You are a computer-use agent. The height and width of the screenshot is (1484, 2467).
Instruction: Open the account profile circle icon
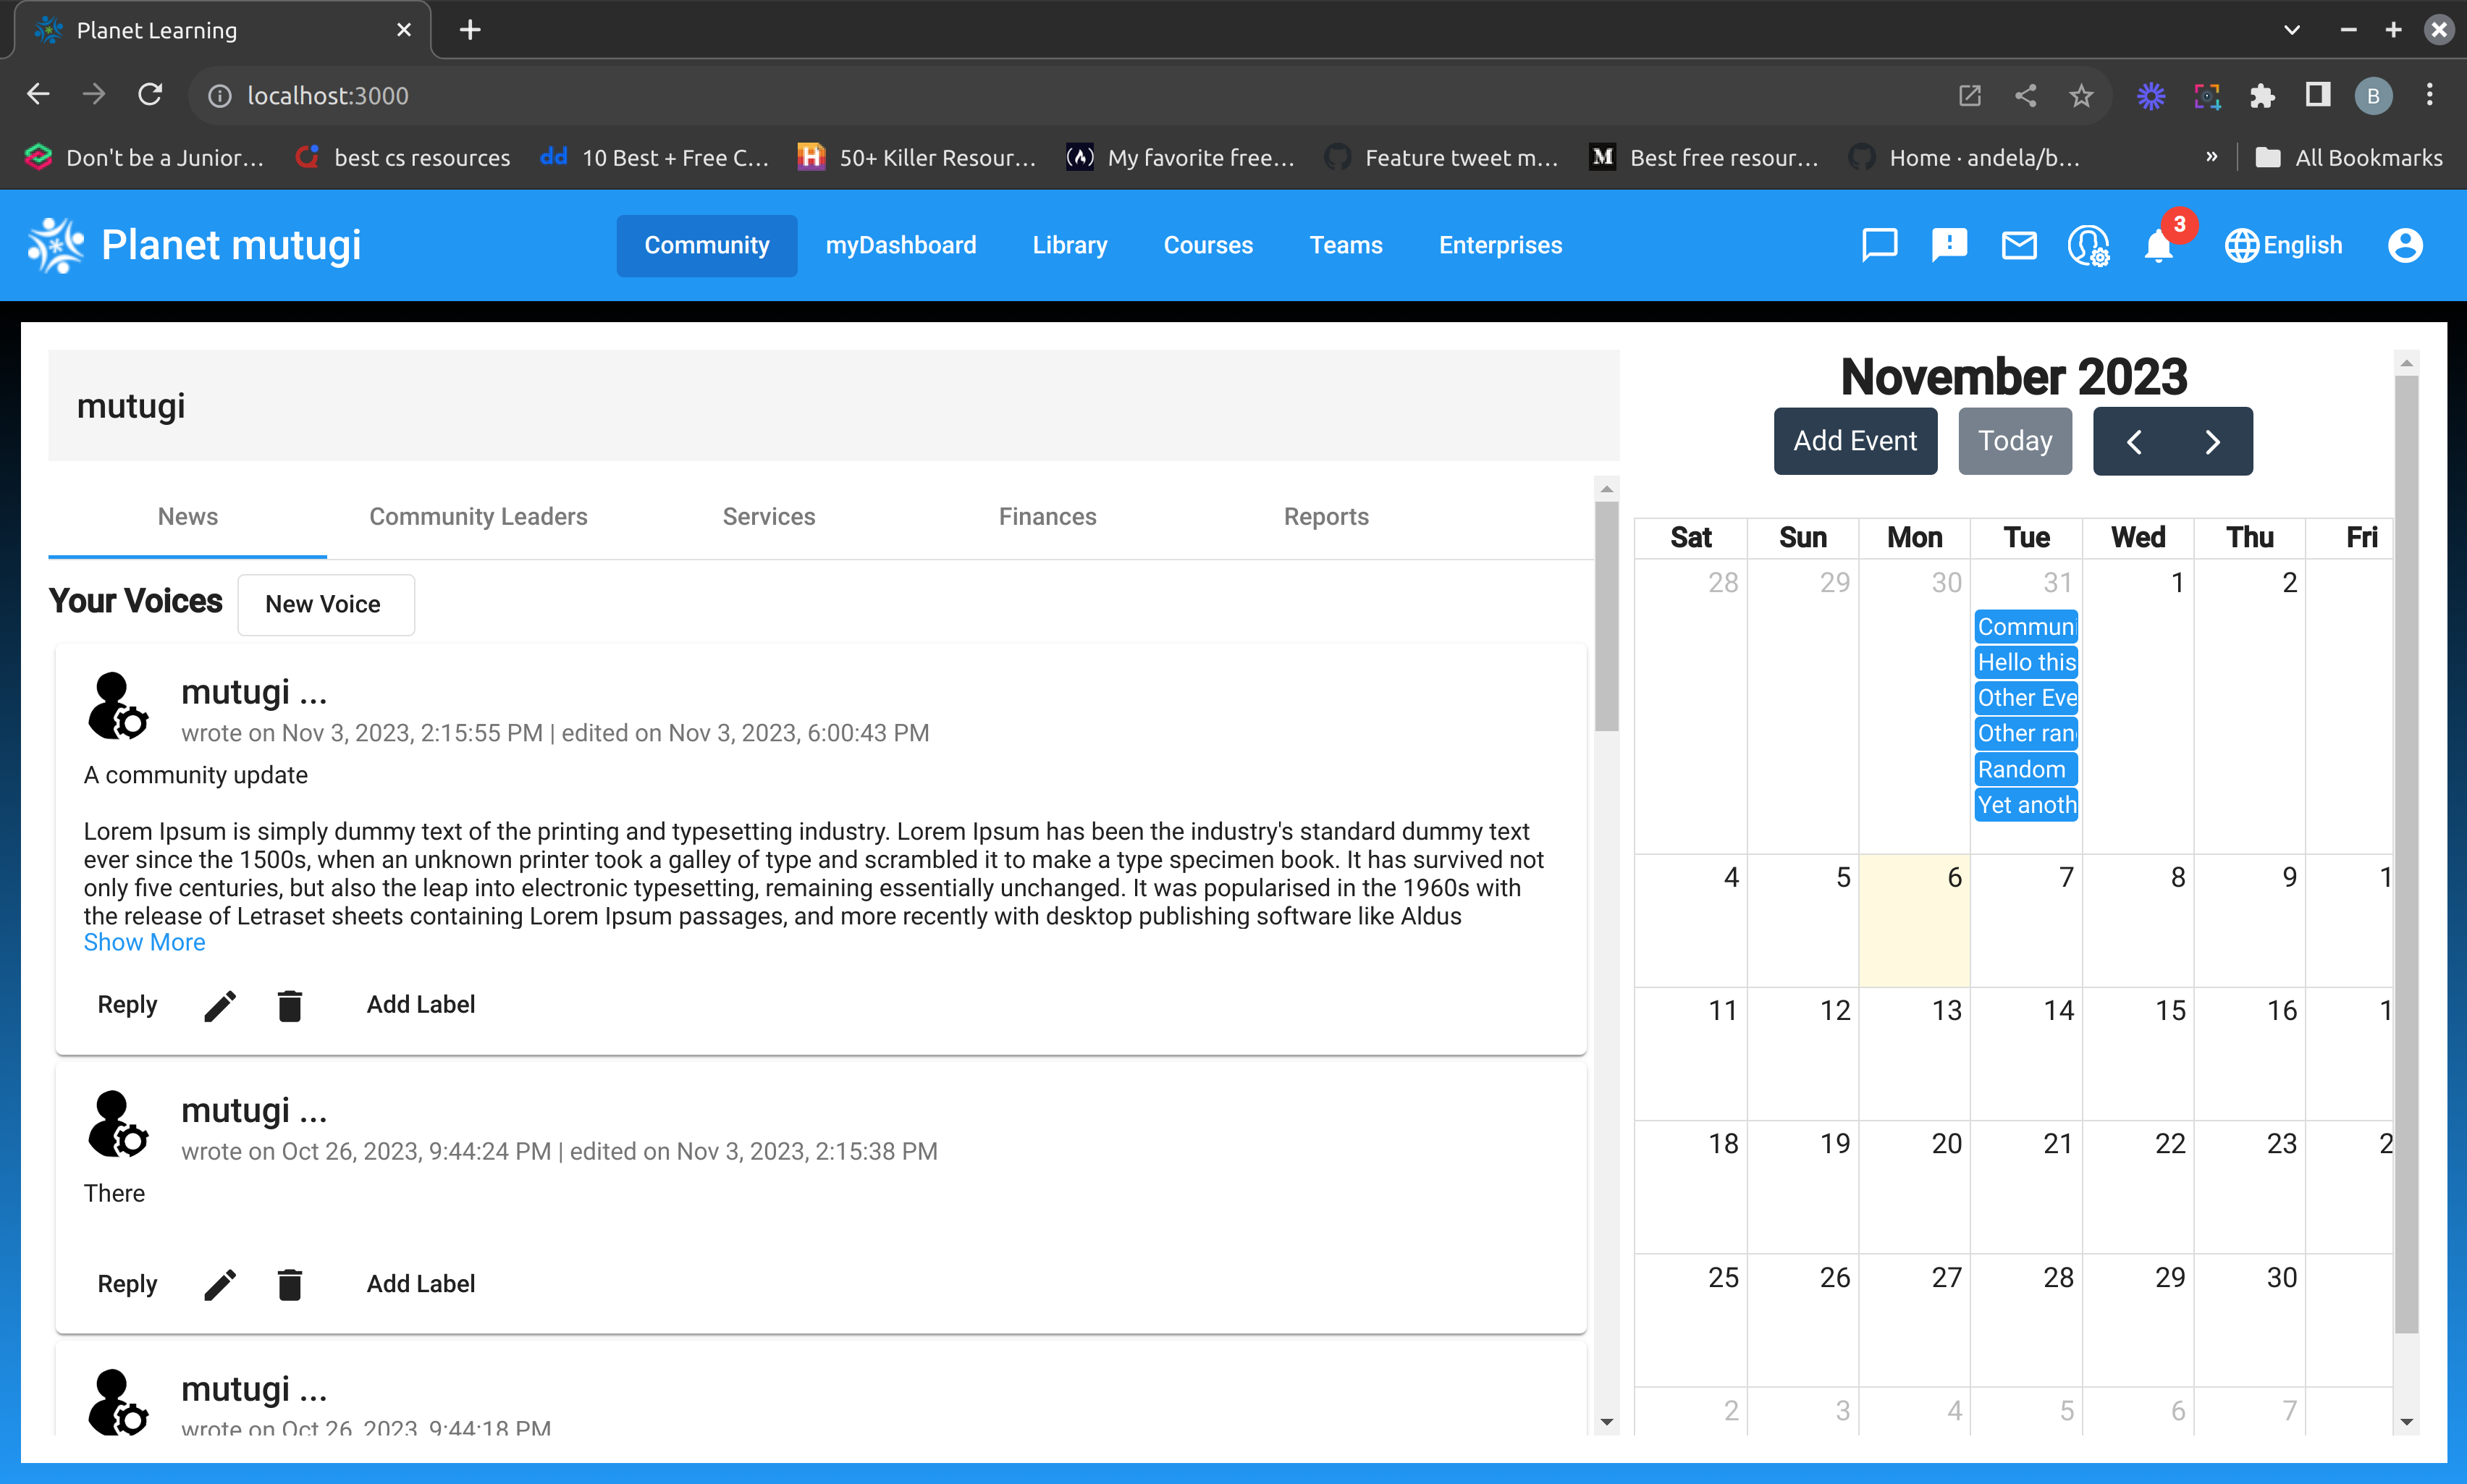point(2404,245)
